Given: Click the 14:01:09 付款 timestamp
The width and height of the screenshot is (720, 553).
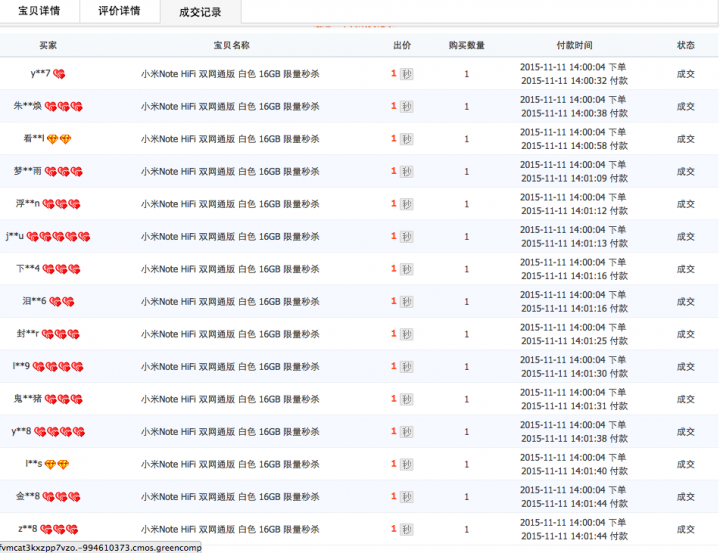Looking at the screenshot, I should click(574, 179).
